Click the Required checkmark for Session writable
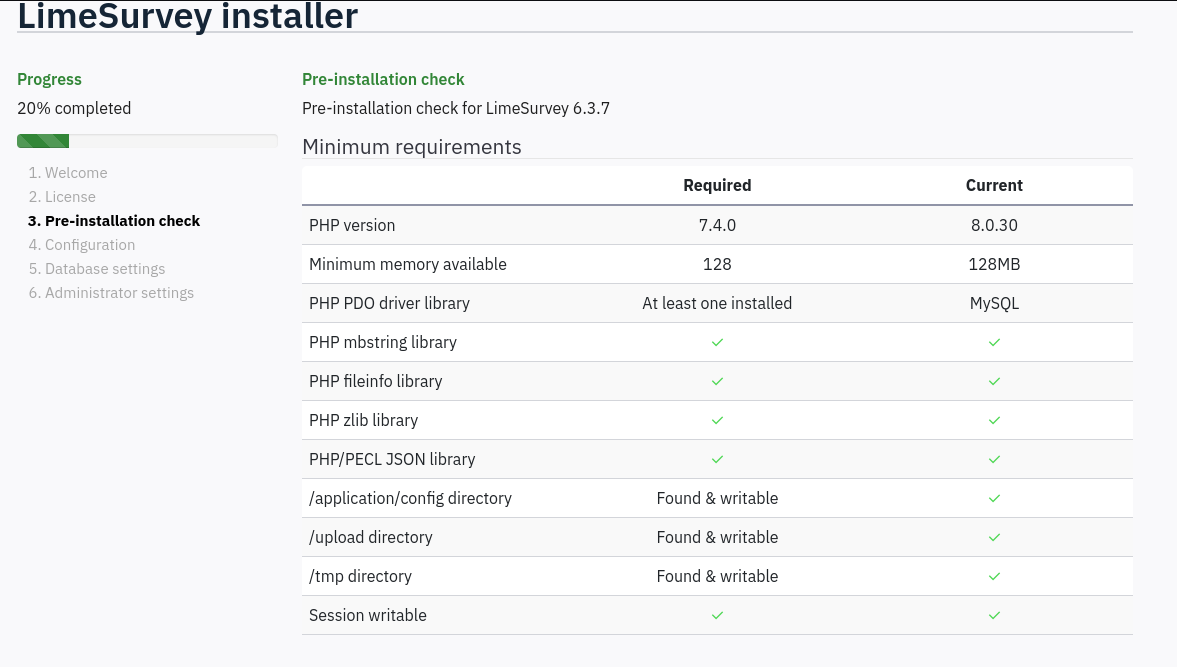This screenshot has height=667, width=1177. pos(717,615)
